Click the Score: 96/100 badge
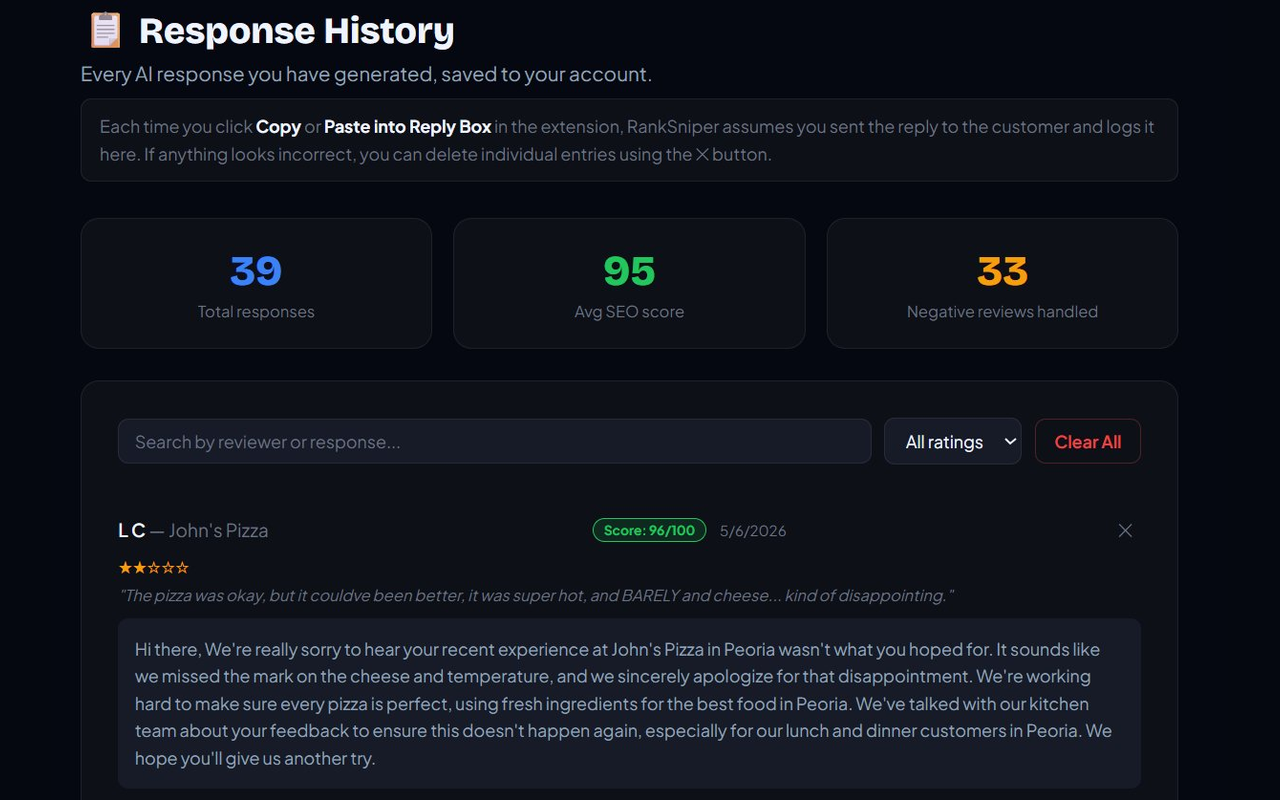Image resolution: width=1280 pixels, height=800 pixels. click(649, 530)
